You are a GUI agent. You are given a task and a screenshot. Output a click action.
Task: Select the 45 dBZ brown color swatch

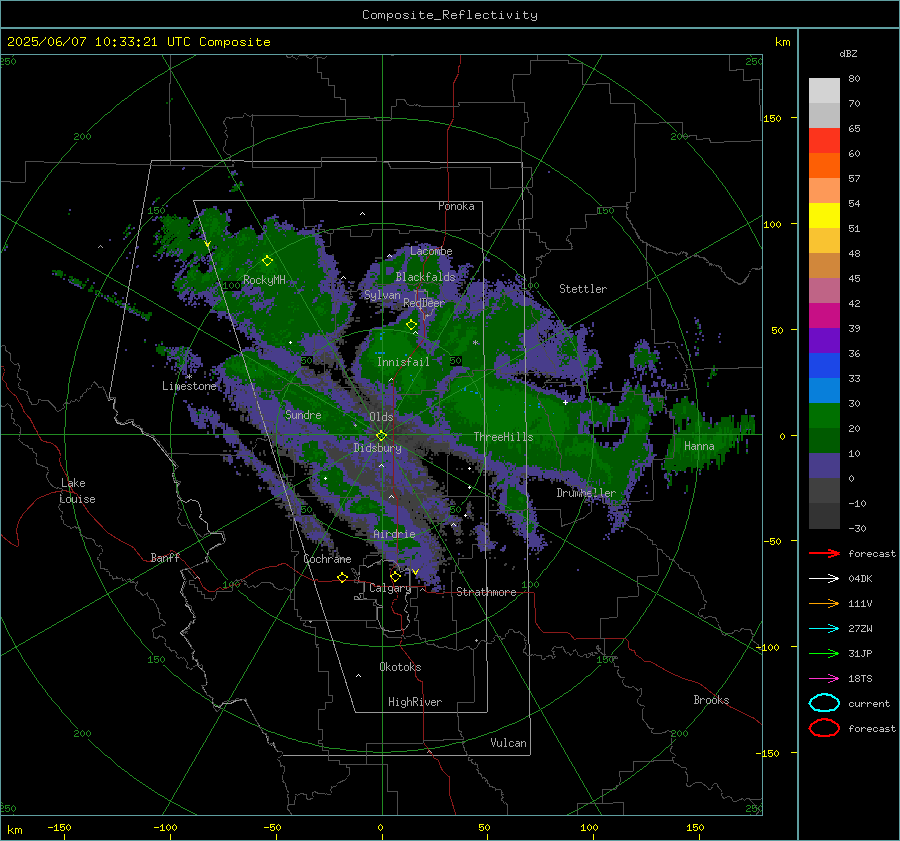point(824,265)
